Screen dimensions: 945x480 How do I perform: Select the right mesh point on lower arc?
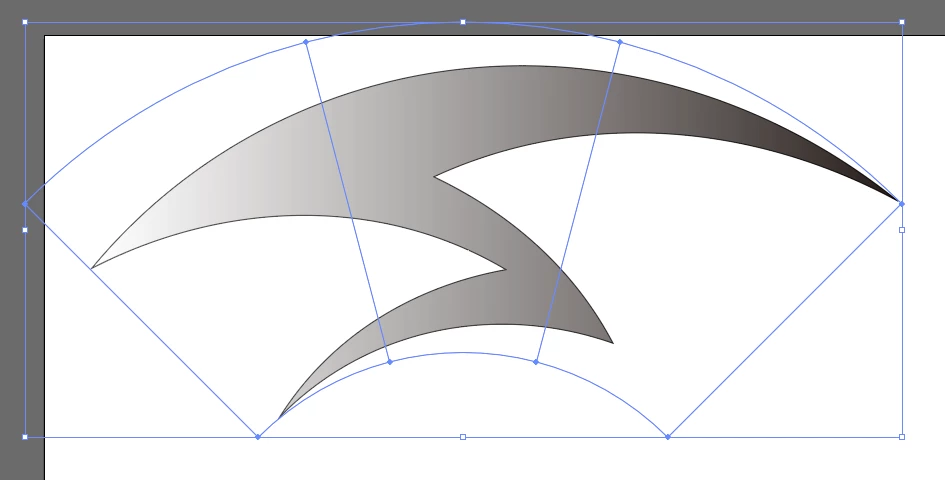536,362
